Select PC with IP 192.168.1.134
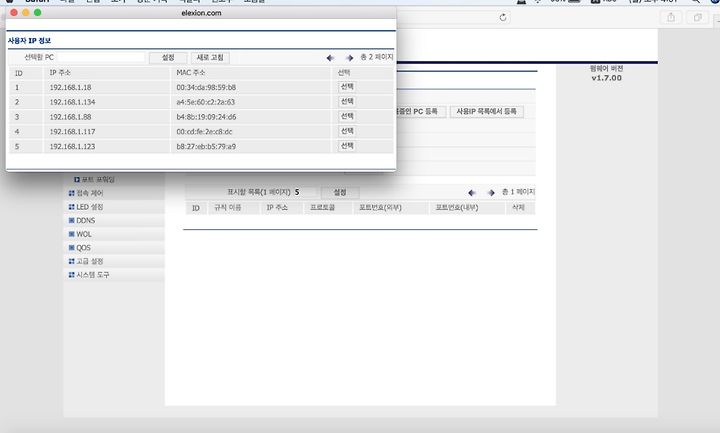This screenshot has height=433, width=720. pyautogui.click(x=347, y=101)
